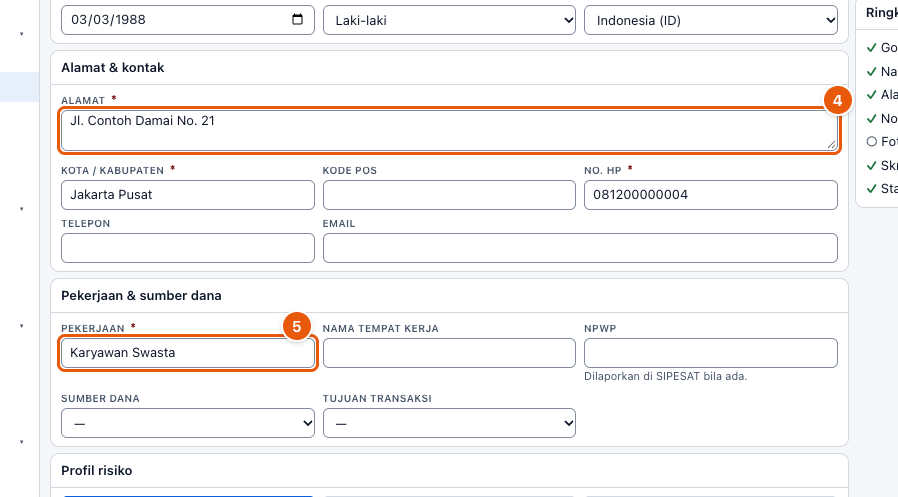Open the Sumber Dana dropdown
The height and width of the screenshot is (497, 898).
point(188,423)
